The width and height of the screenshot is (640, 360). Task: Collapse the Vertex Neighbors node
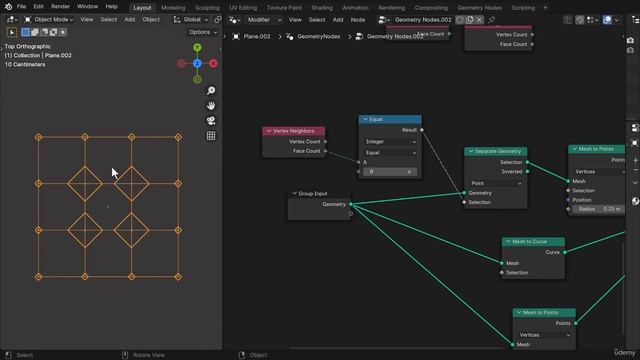click(269, 131)
